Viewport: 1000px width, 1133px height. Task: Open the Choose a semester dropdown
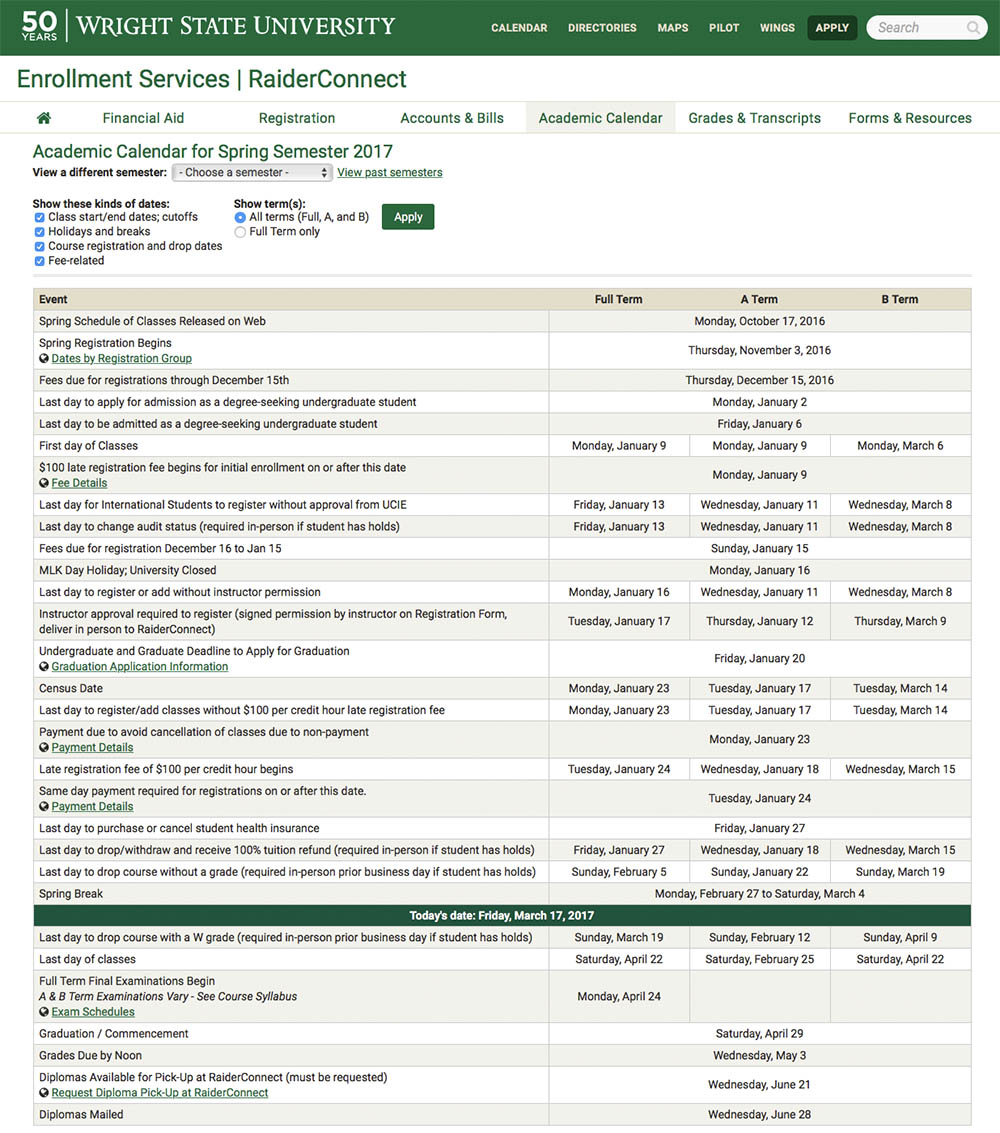pos(251,172)
